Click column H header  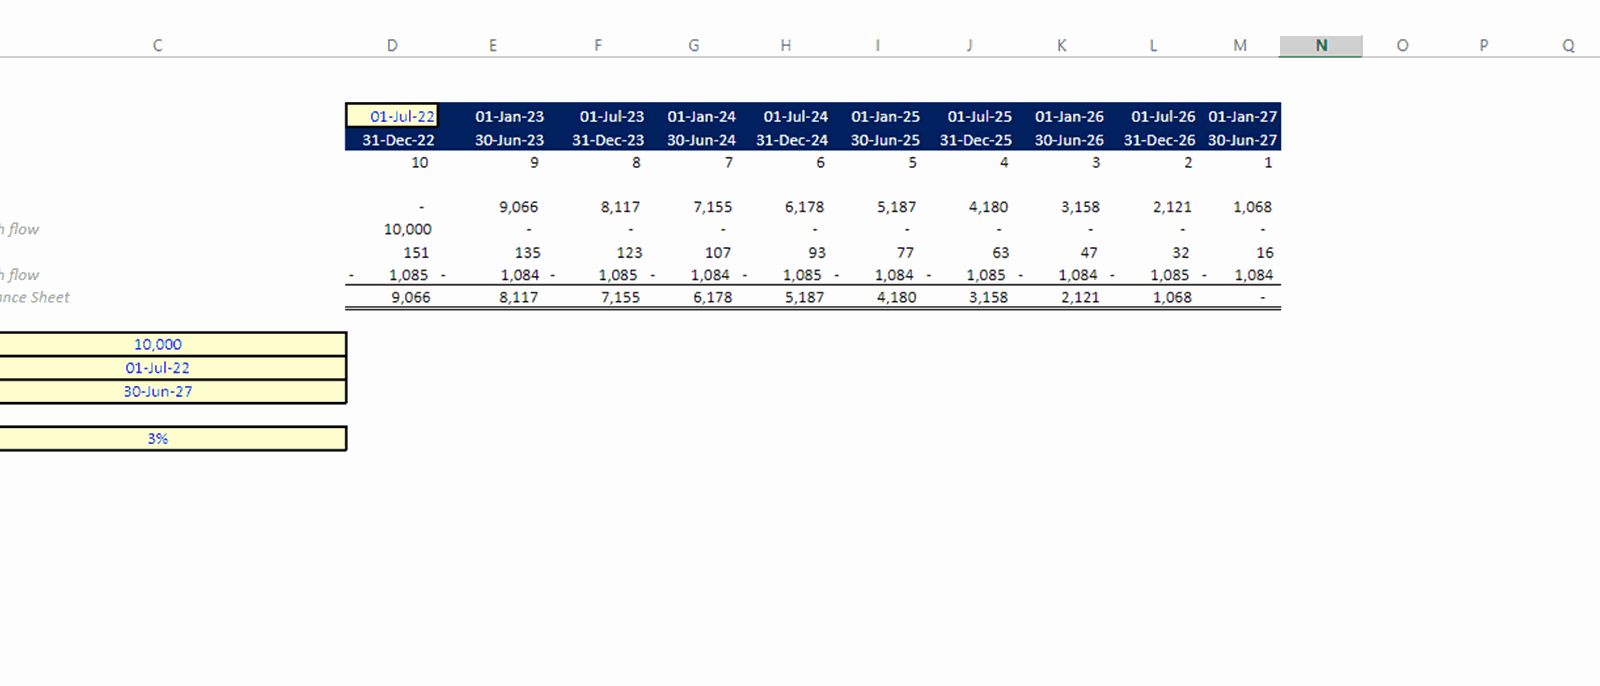[x=785, y=46]
